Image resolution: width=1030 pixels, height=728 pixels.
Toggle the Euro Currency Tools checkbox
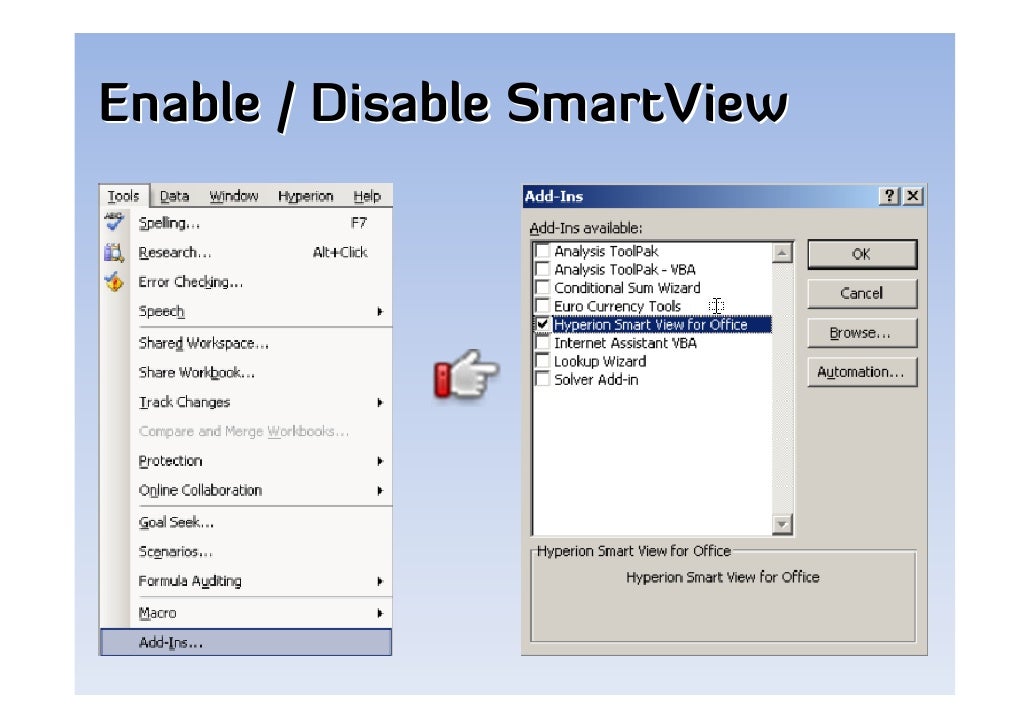(543, 306)
